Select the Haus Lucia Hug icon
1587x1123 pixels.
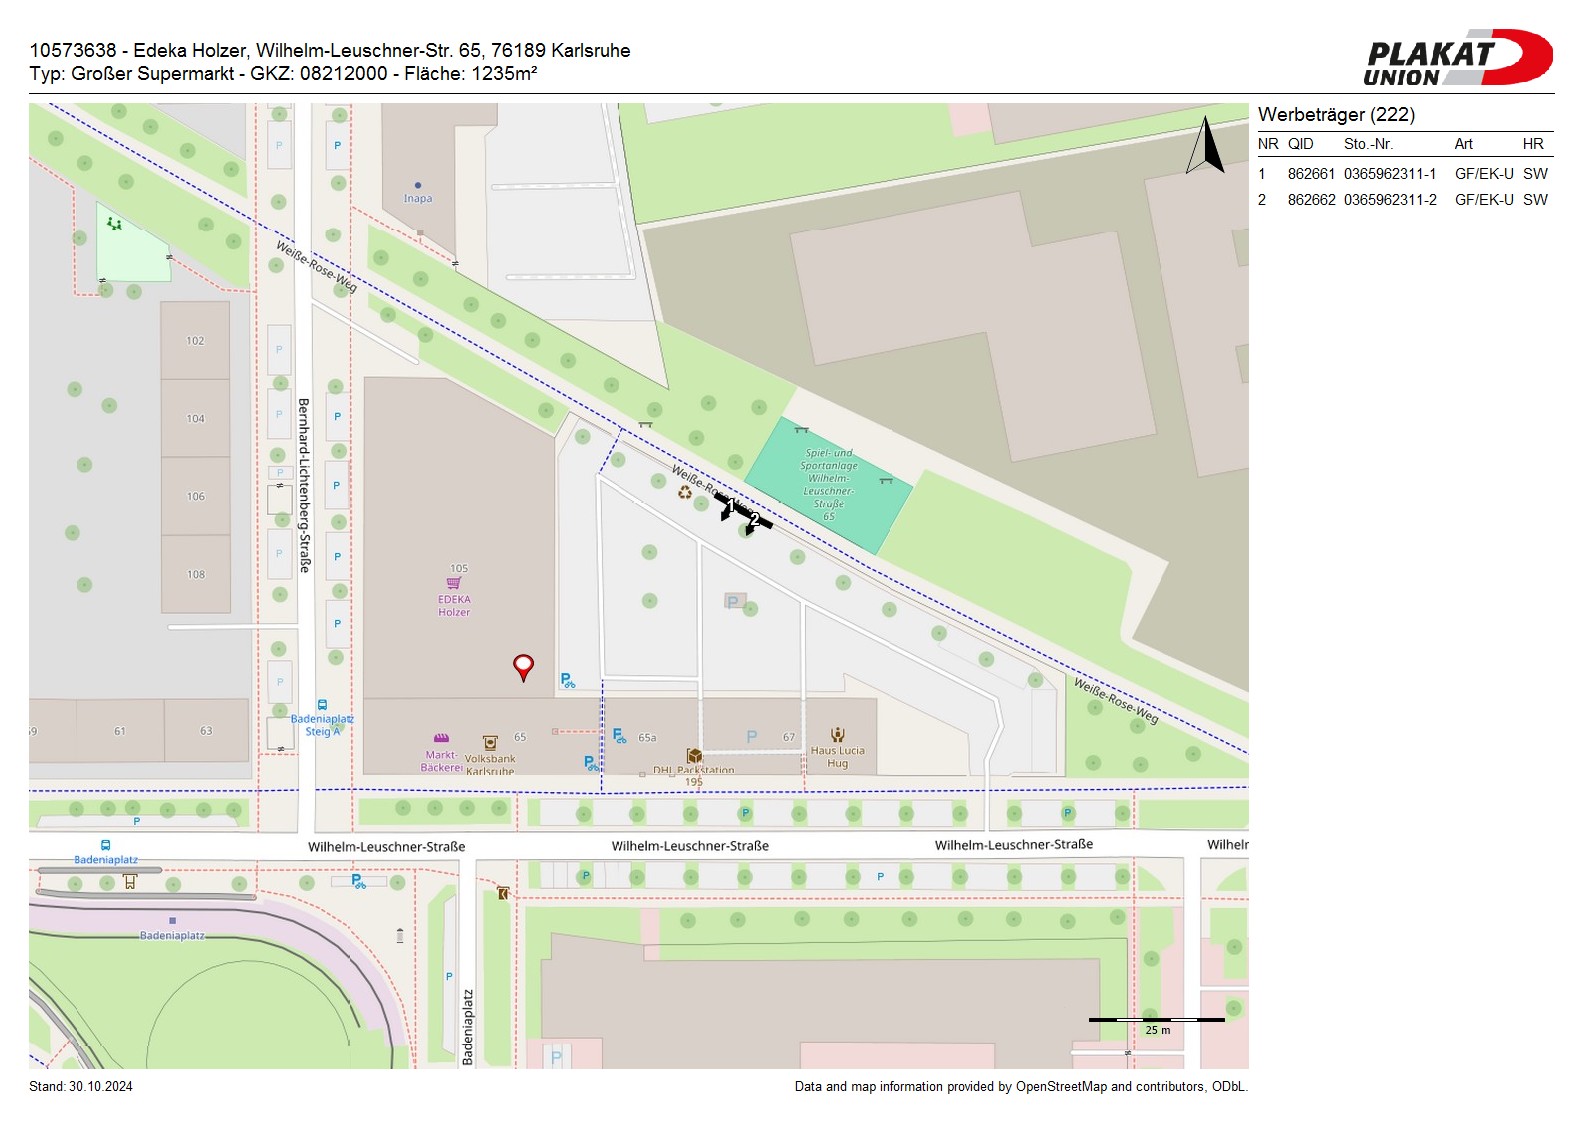point(838,735)
